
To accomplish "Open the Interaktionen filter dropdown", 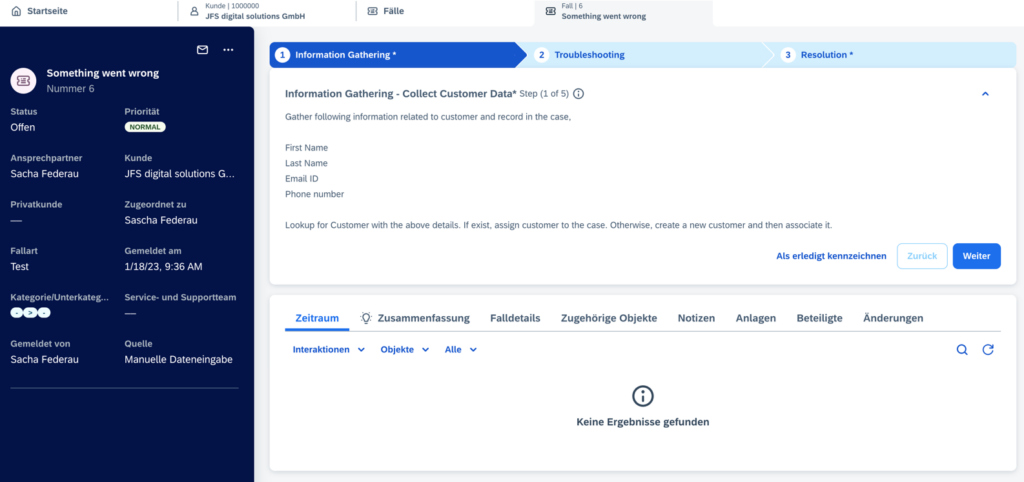I will [329, 350].
